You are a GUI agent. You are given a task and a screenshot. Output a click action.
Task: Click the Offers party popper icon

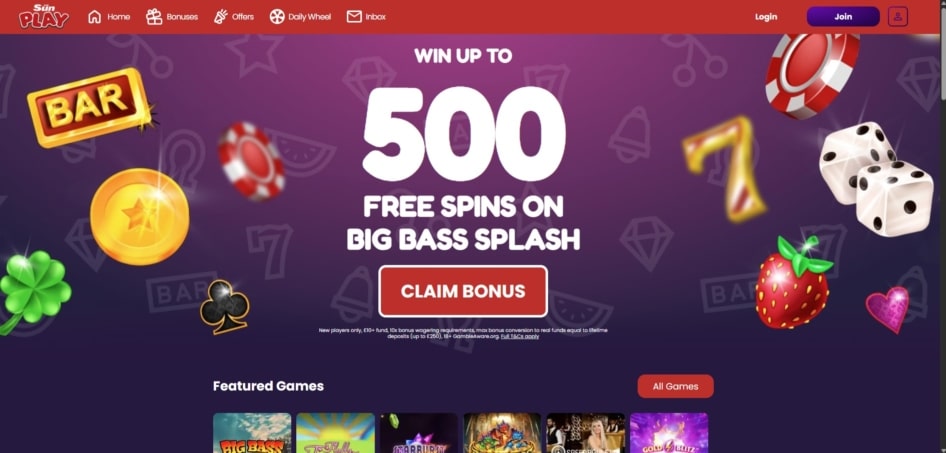(220, 17)
